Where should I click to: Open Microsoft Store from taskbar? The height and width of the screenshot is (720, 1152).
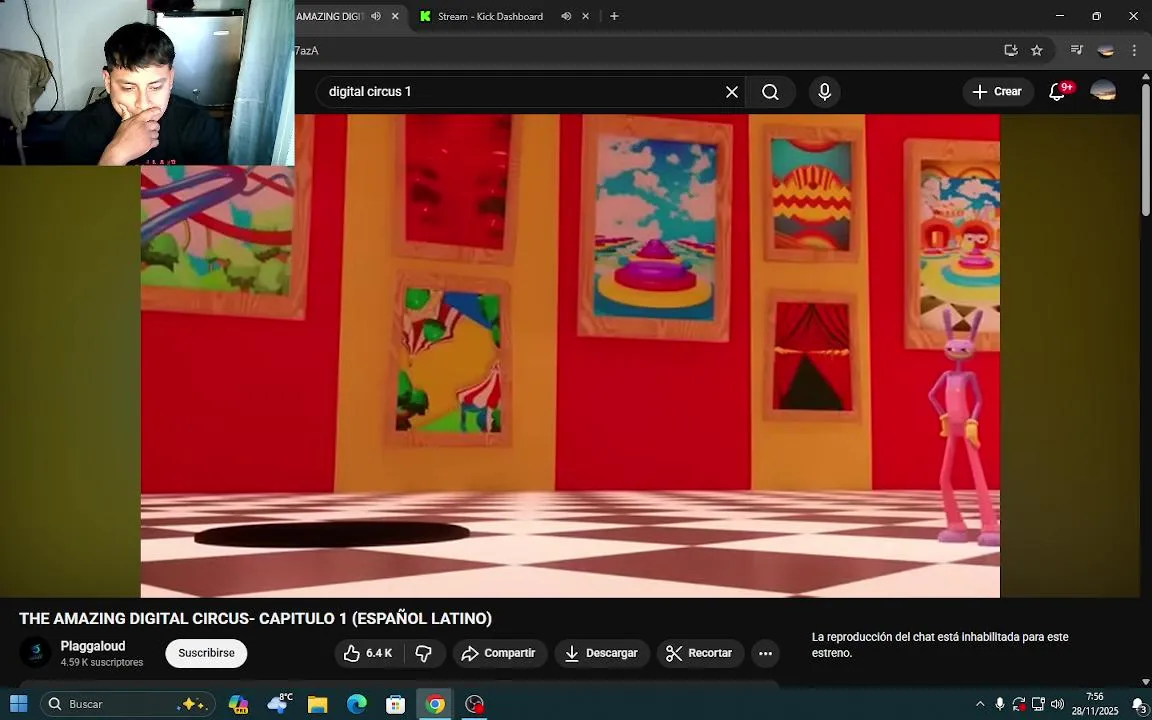coord(395,705)
